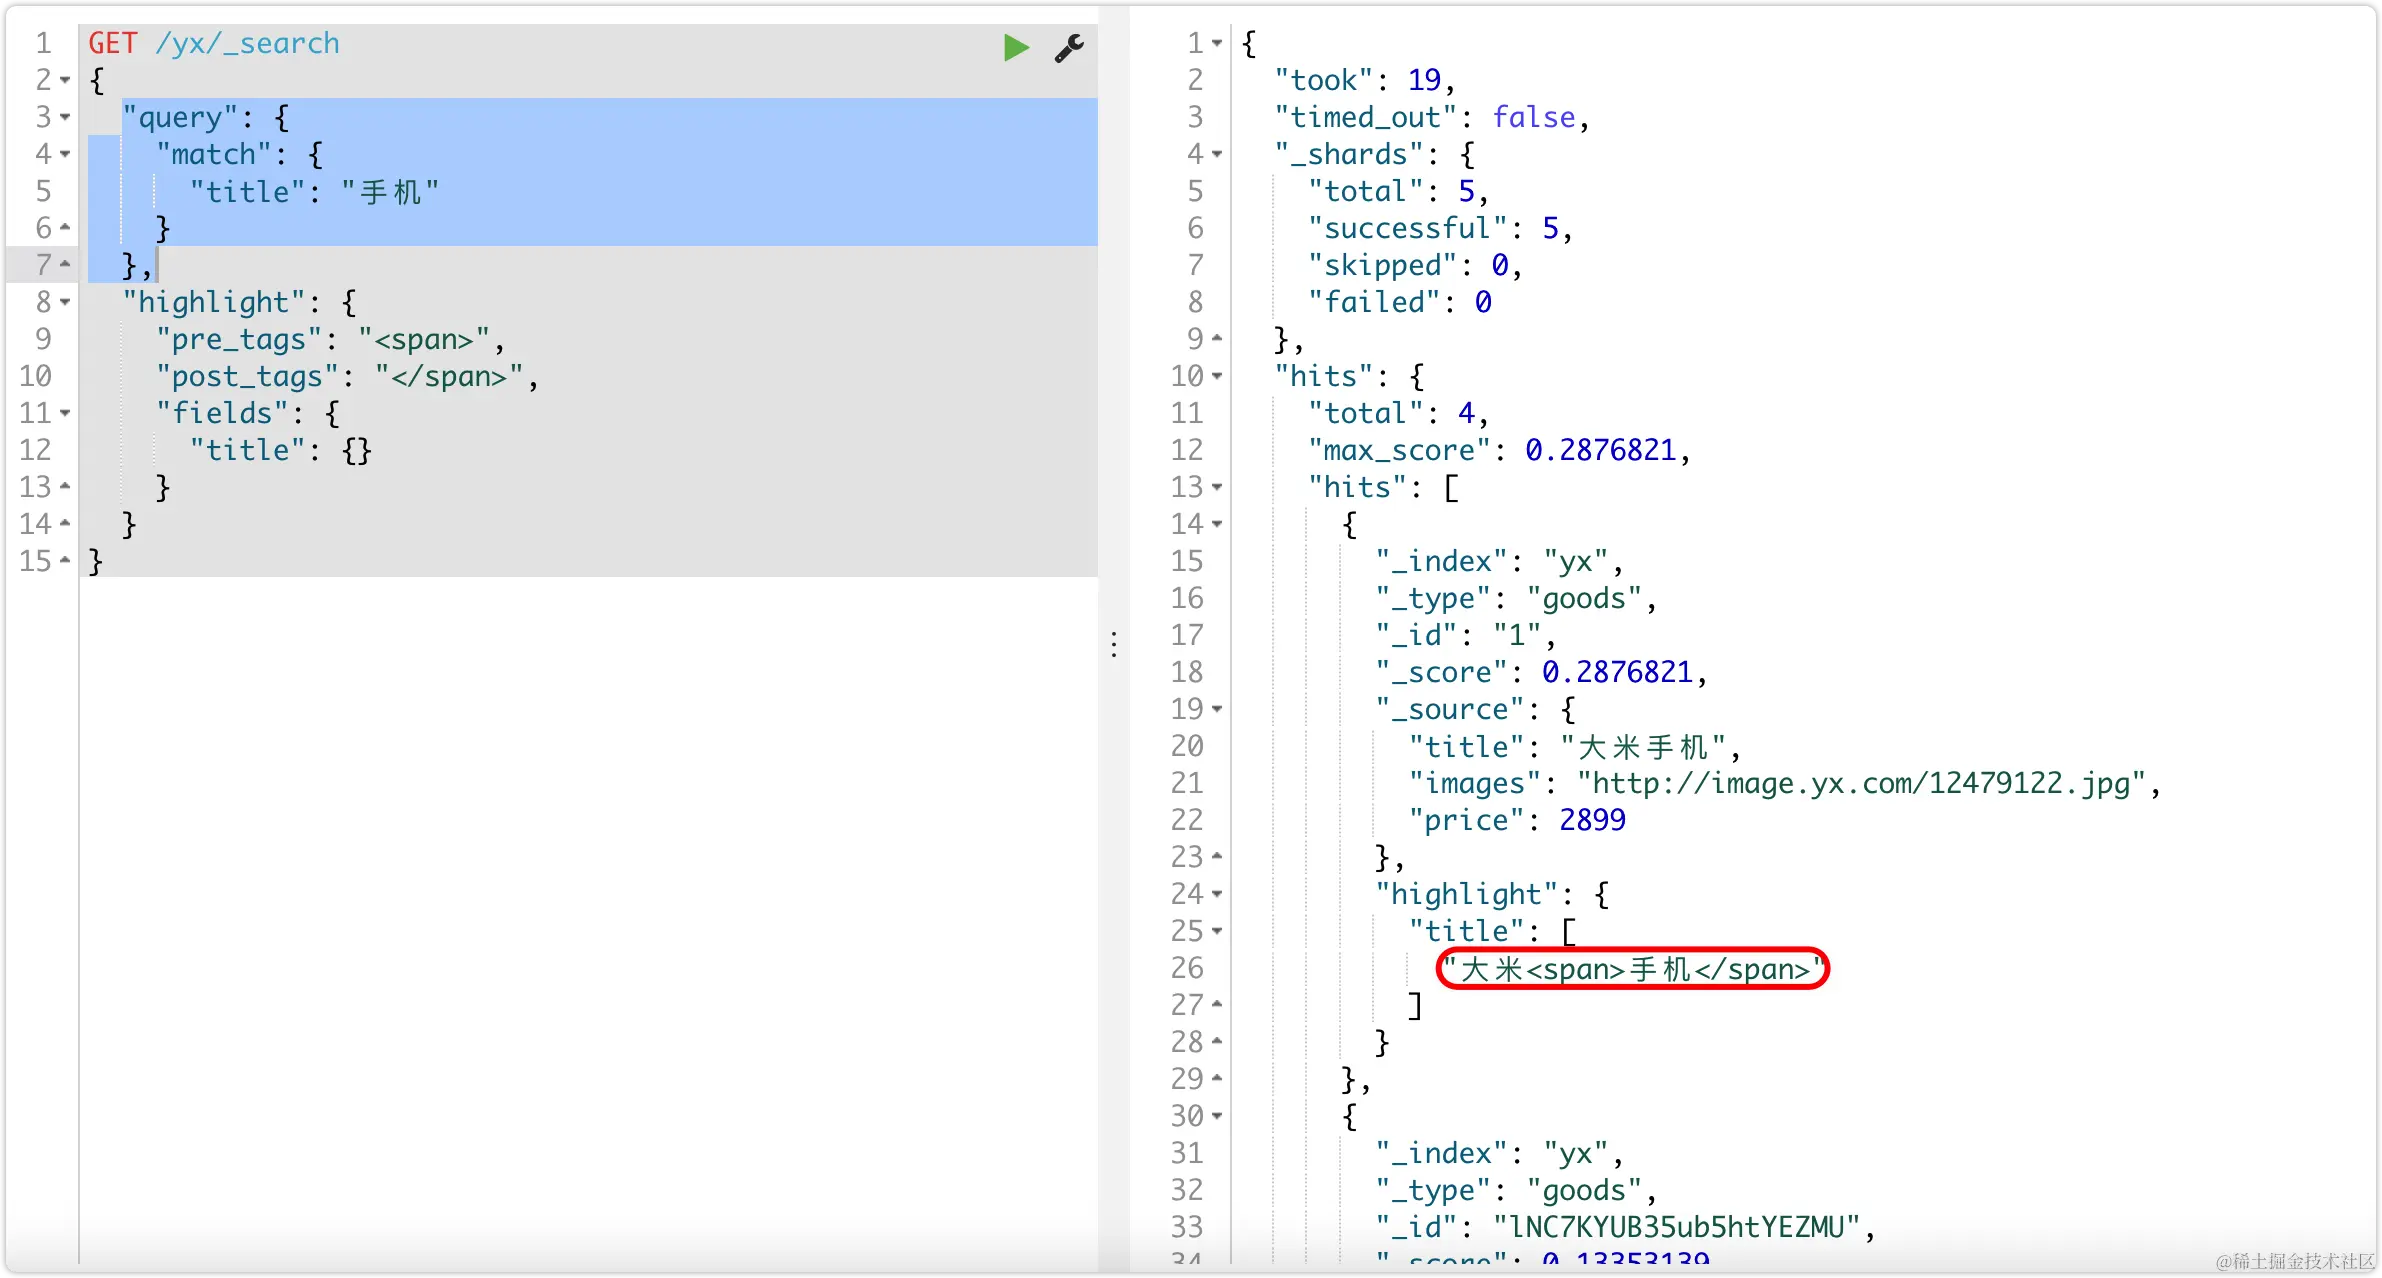This screenshot has height=1278, width=2382.
Task: Run the request with green play button
Action: click(x=1016, y=47)
